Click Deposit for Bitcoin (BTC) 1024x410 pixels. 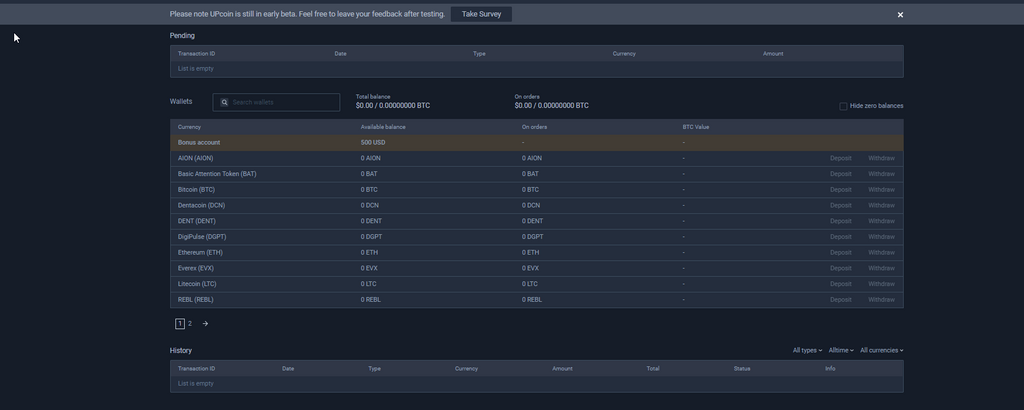pyautogui.click(x=840, y=190)
